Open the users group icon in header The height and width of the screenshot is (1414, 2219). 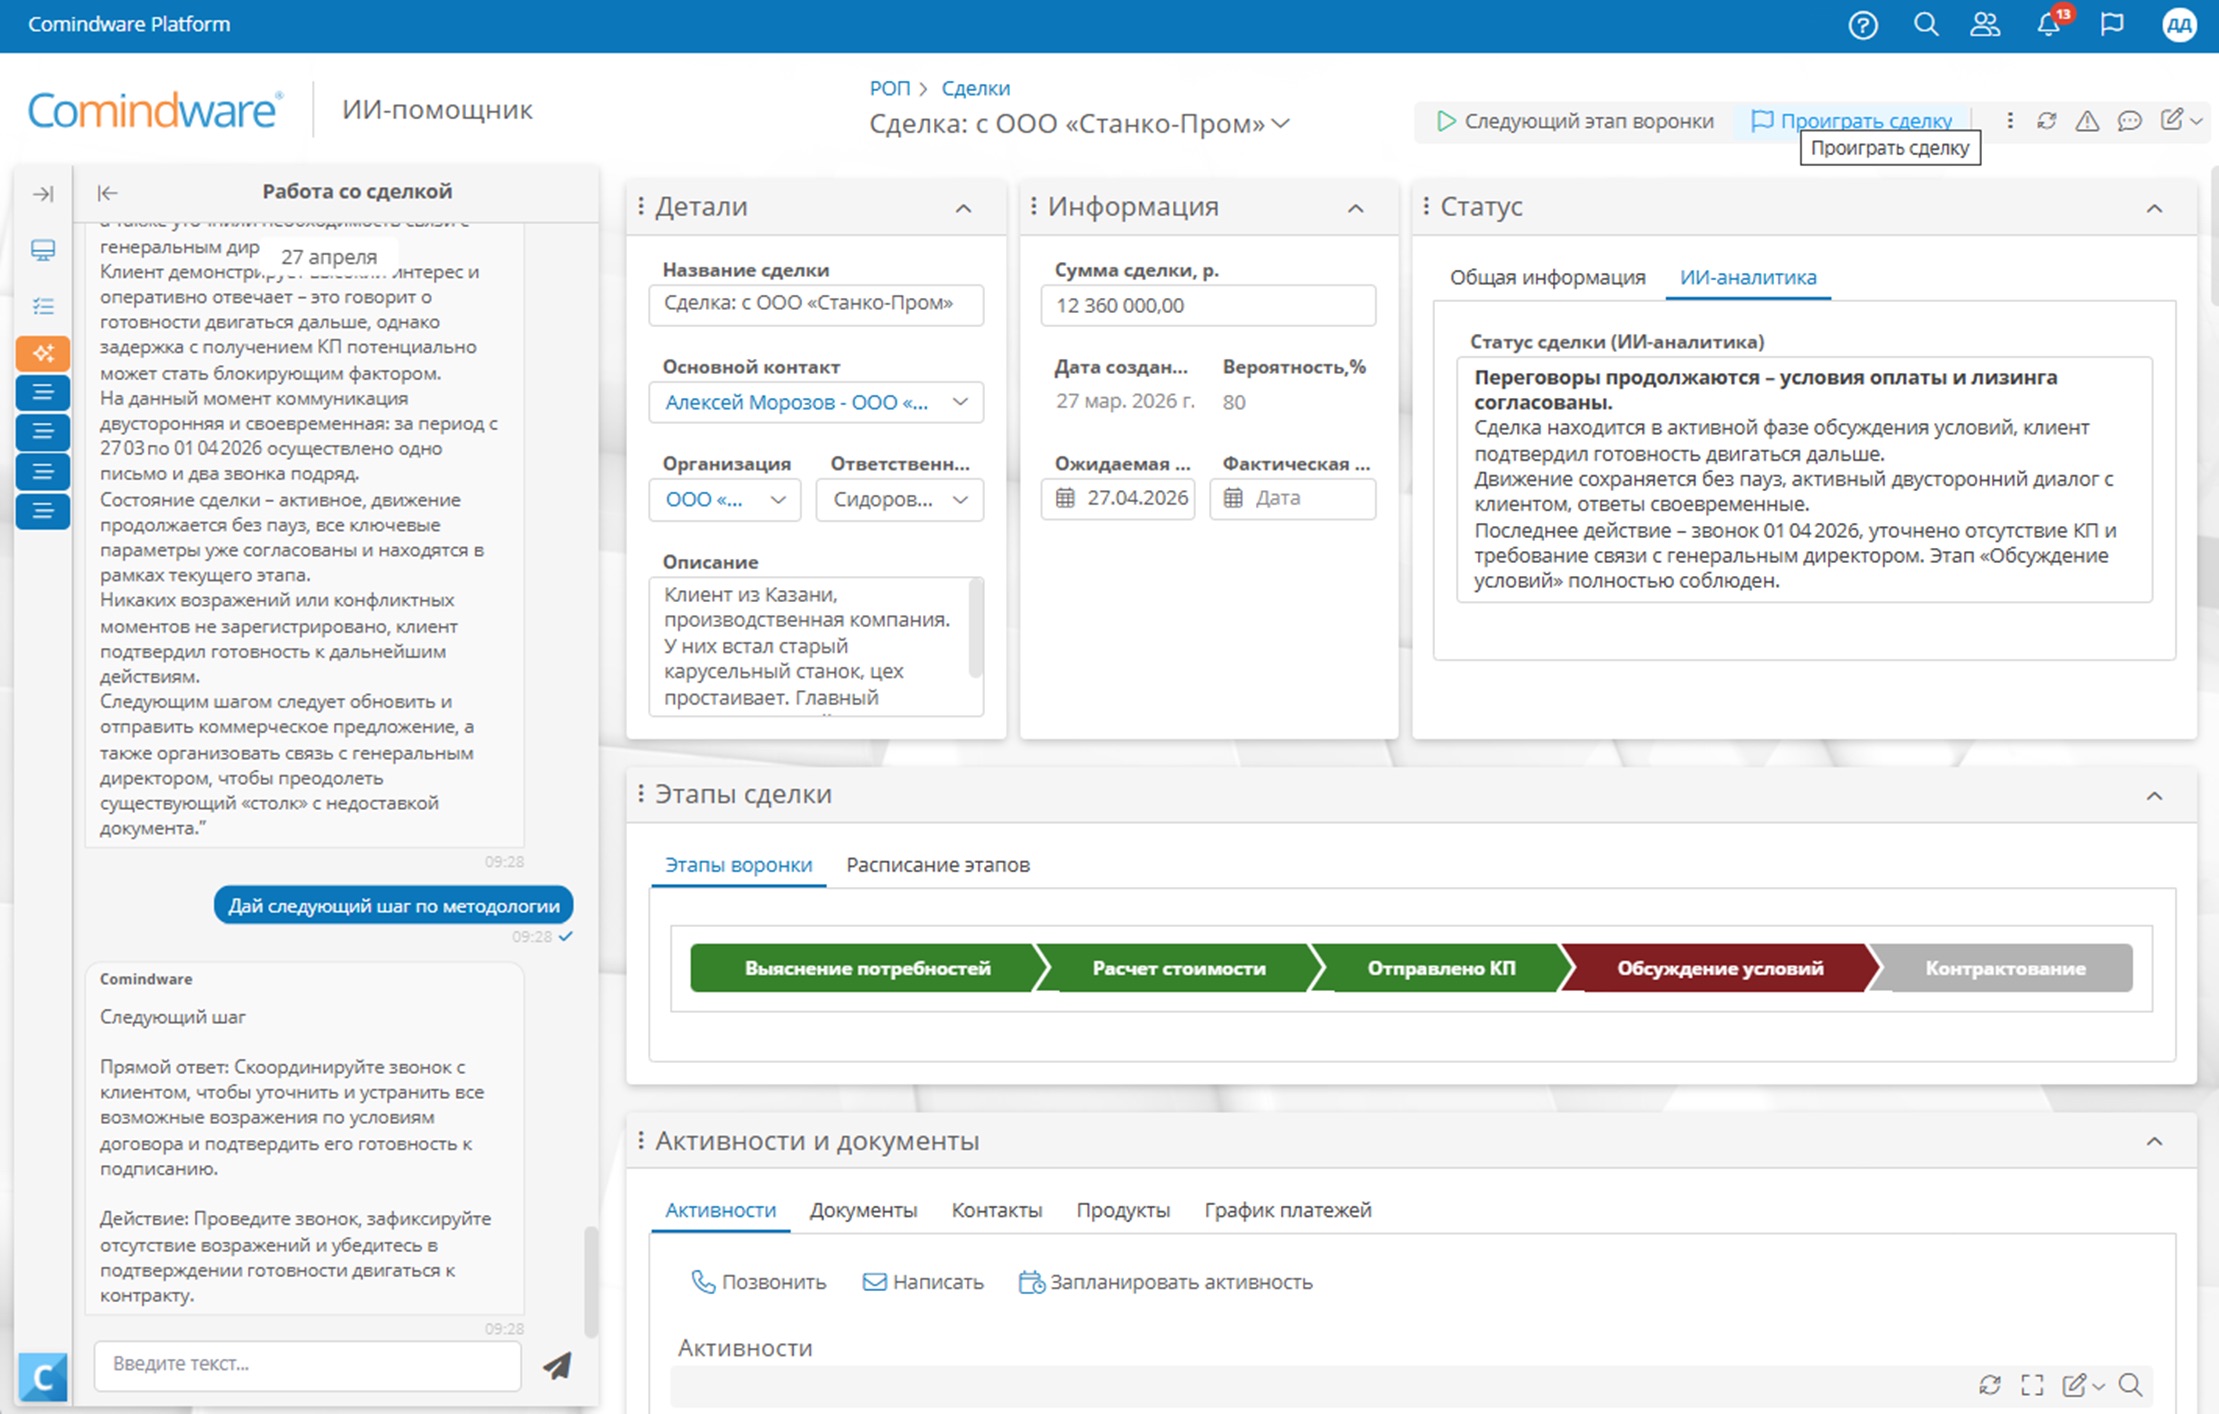point(1985,25)
